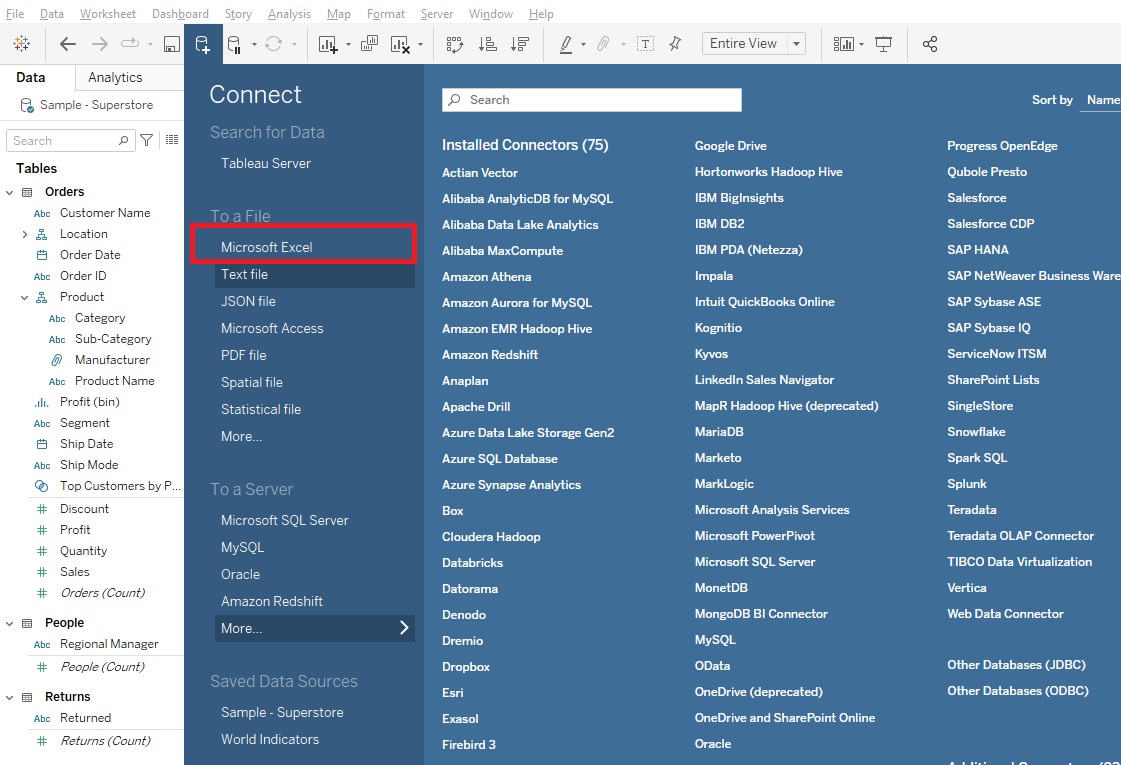Click the New Worksheet icon
The image size is (1121, 765).
(328, 44)
